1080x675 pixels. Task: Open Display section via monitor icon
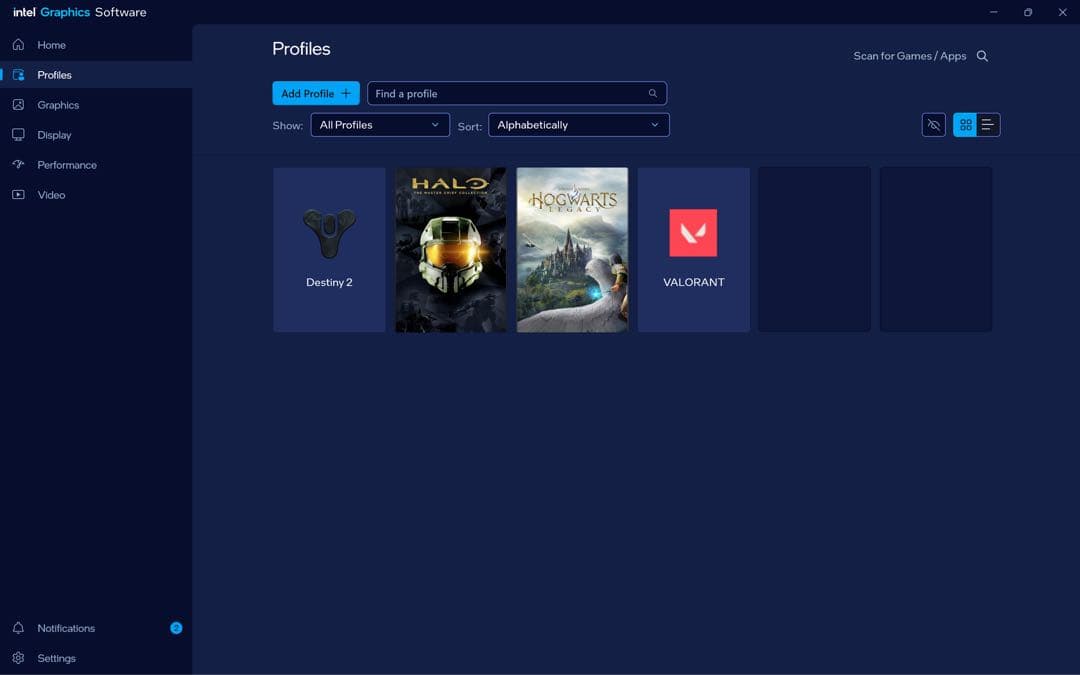coord(18,135)
